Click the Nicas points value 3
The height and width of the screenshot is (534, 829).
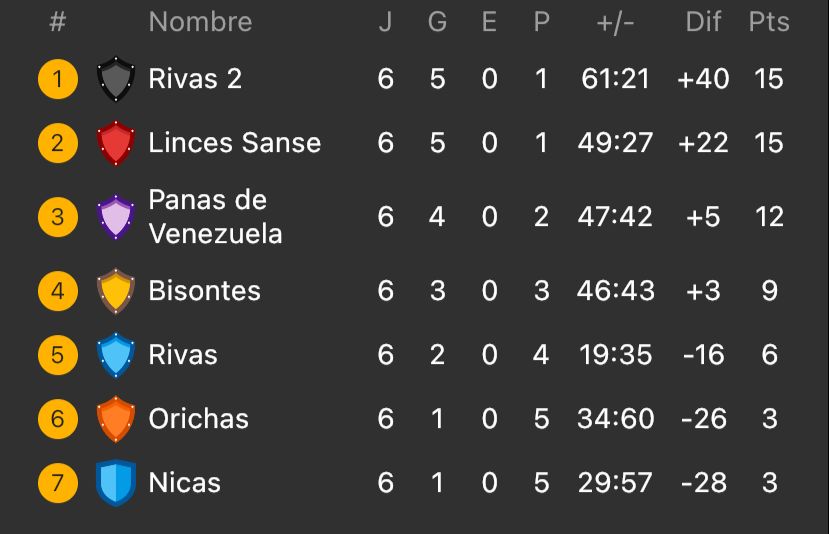[x=769, y=483]
